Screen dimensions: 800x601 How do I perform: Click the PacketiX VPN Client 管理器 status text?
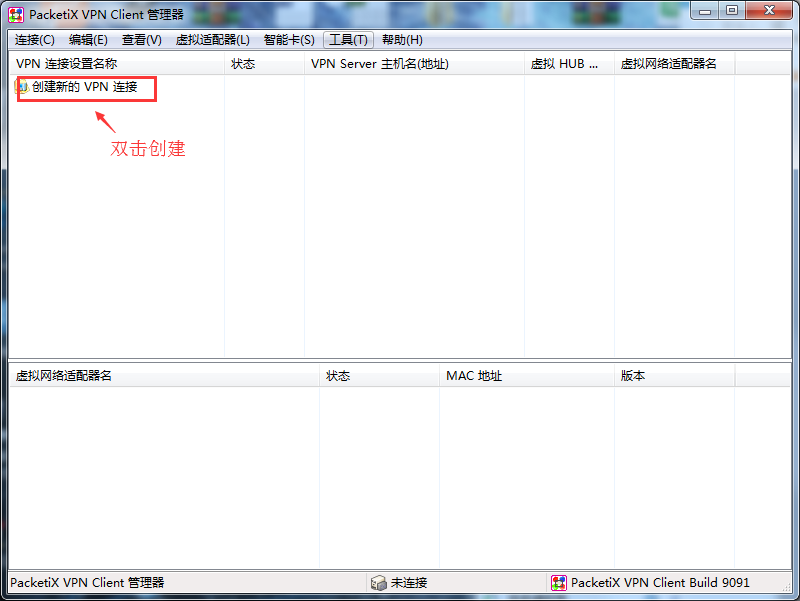tap(87, 583)
